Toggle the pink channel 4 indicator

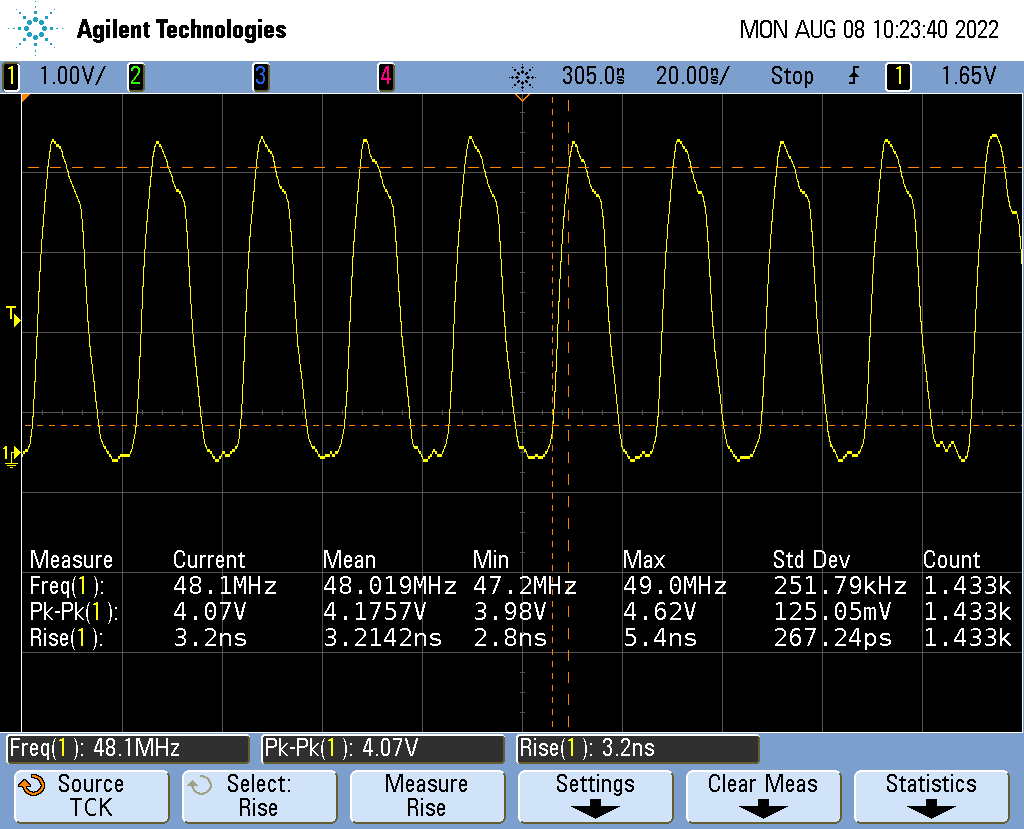[385, 76]
